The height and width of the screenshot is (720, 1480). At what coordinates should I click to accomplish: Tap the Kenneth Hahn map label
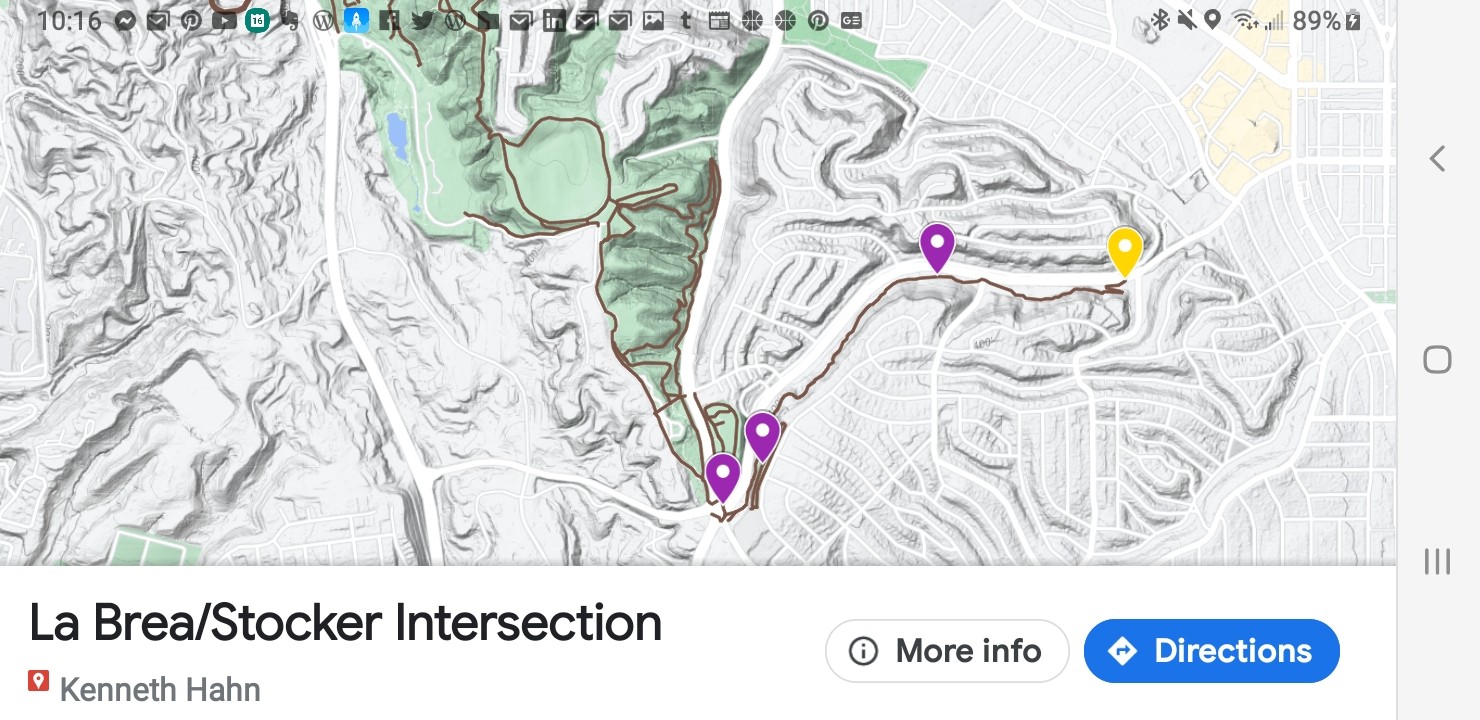pyautogui.click(x=160, y=689)
